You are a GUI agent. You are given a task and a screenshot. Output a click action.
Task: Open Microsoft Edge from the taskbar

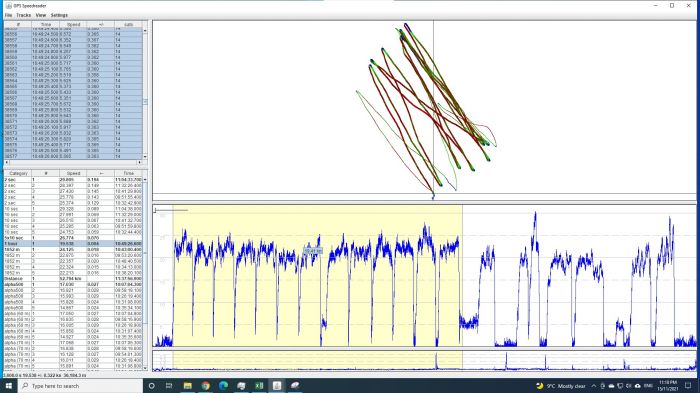pos(223,385)
